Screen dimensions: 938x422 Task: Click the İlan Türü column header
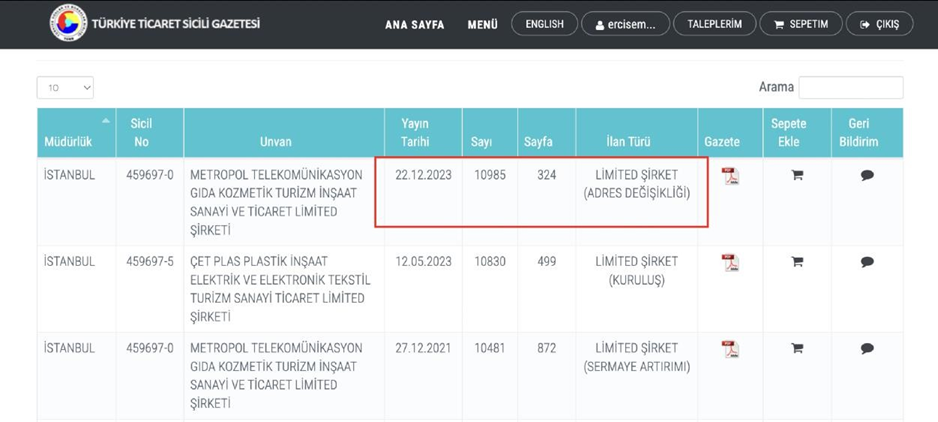(636, 133)
